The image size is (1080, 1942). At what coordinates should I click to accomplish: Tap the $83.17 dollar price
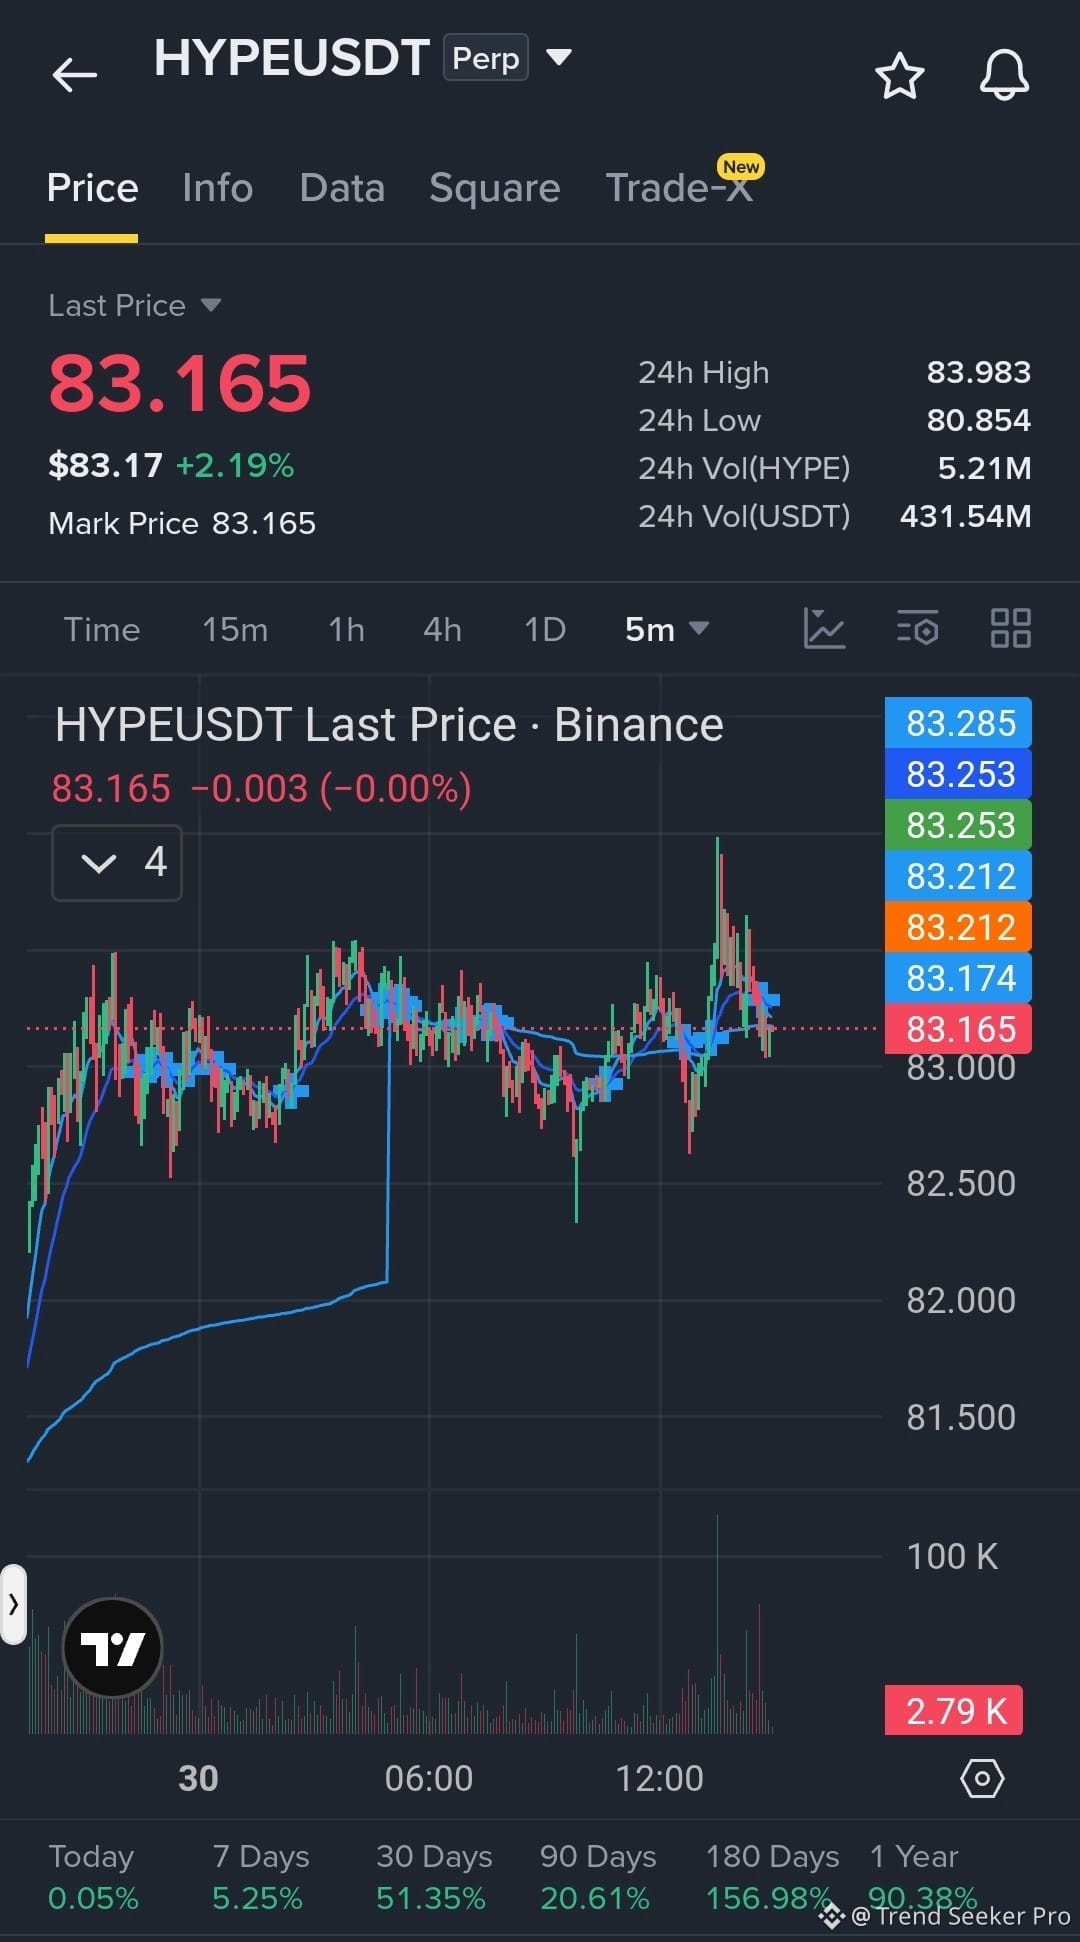[105, 465]
